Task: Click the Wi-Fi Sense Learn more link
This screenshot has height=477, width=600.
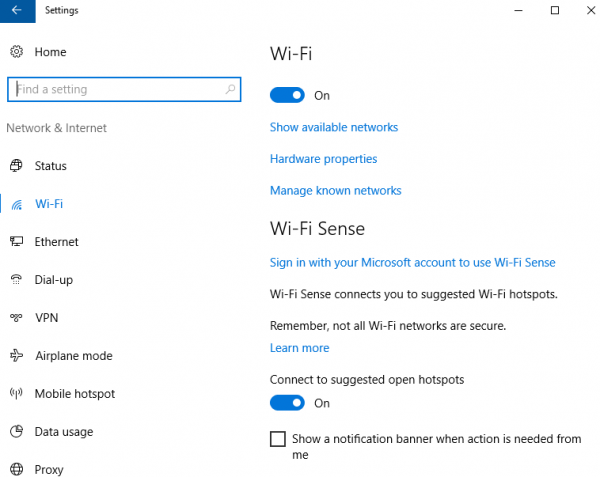Action: 299,348
